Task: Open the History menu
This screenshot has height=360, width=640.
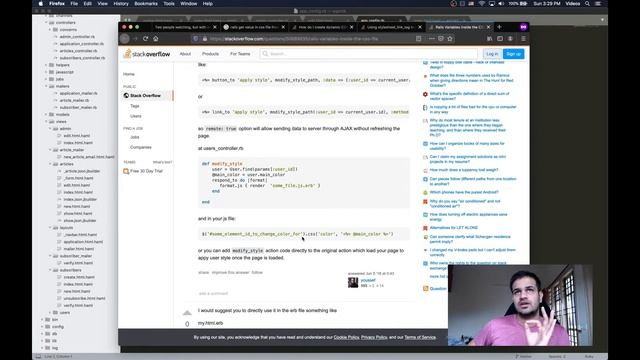Action: point(121,4)
